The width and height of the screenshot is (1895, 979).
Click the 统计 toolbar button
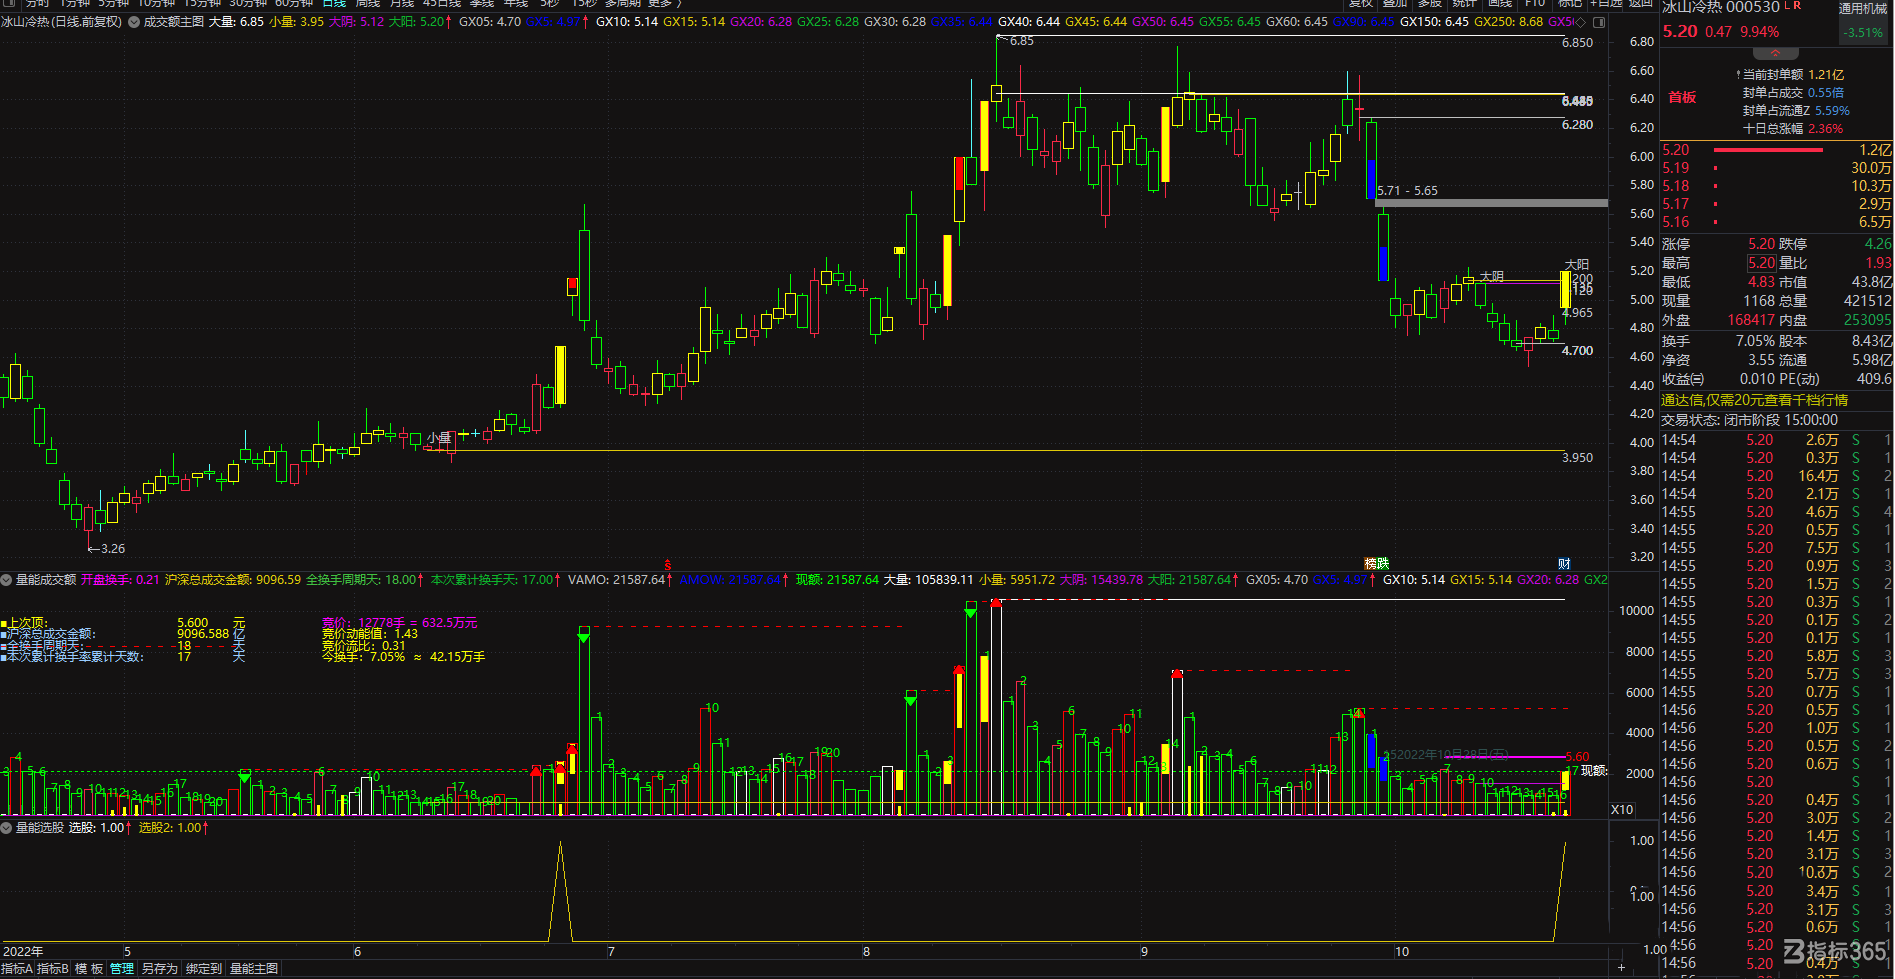(x=1464, y=4)
